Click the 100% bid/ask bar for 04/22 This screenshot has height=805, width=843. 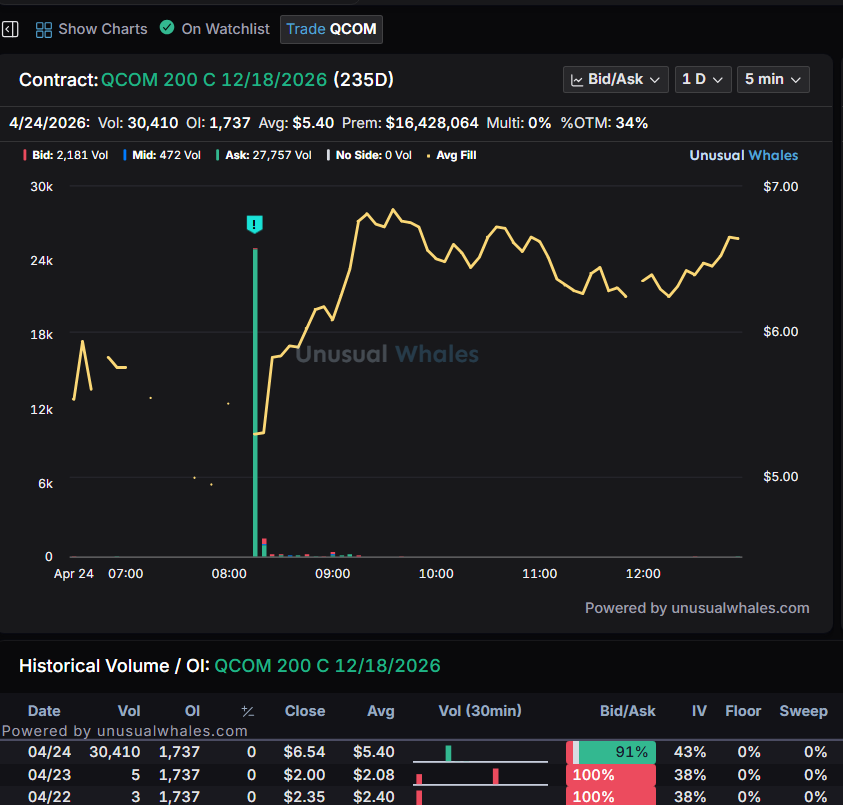coord(611,796)
